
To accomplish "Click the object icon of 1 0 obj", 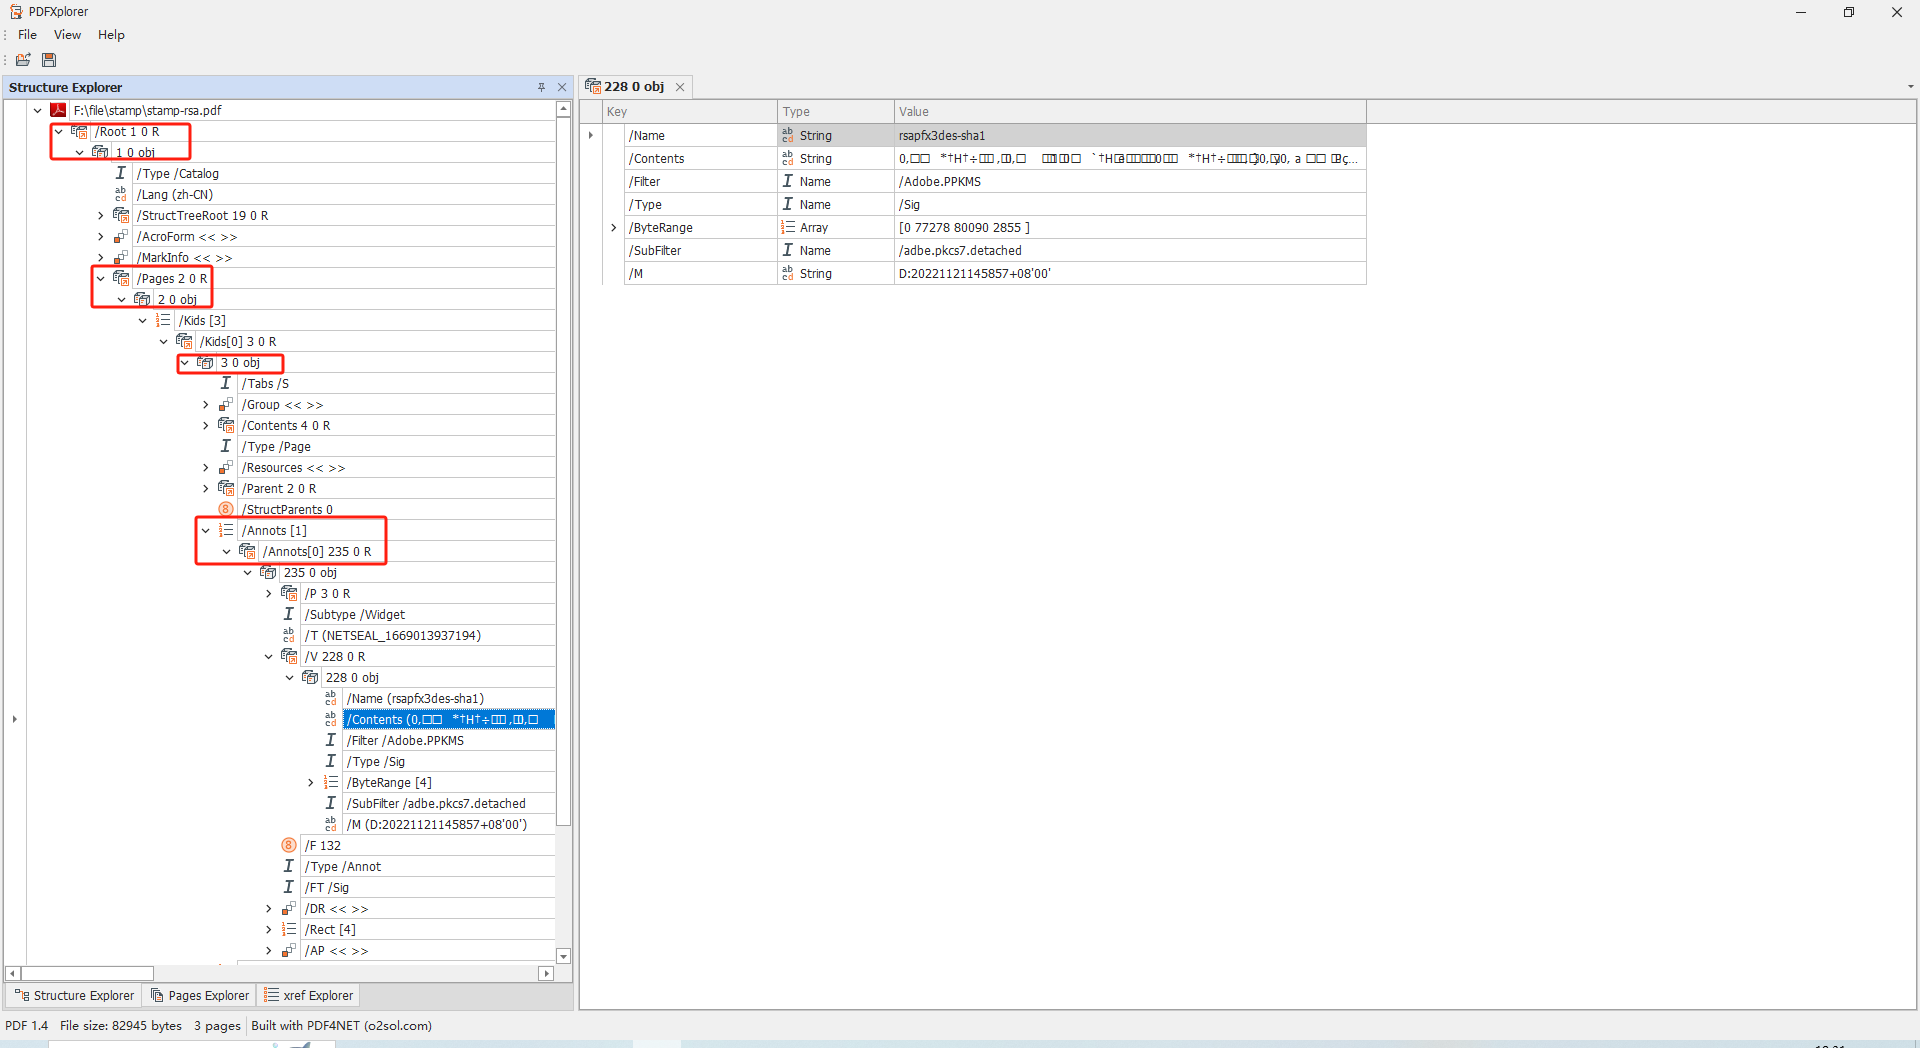I will [x=101, y=152].
